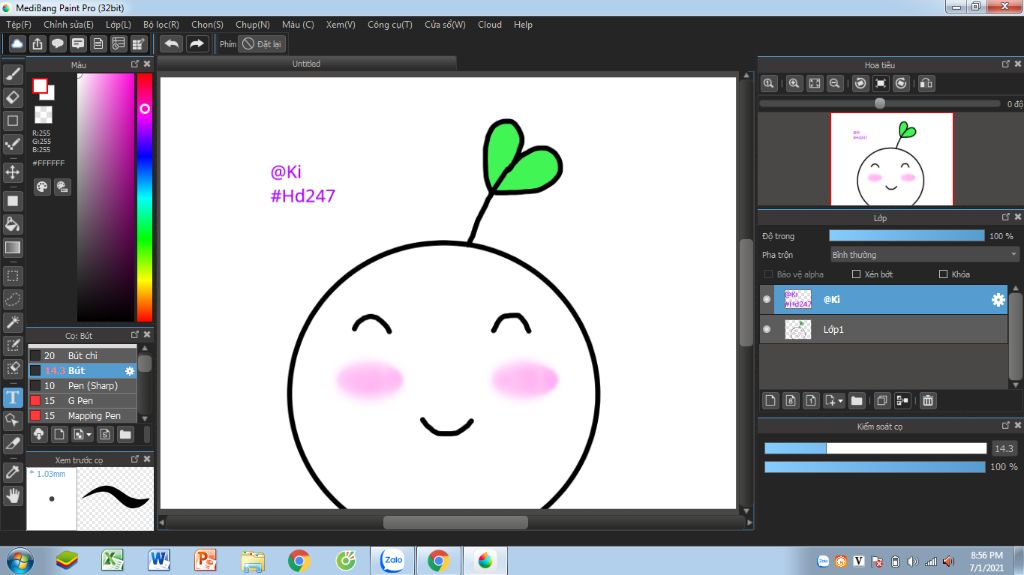Viewport: 1024px width, 575px height.
Task: Open the Bộ lọc(R) menu
Action: point(161,25)
